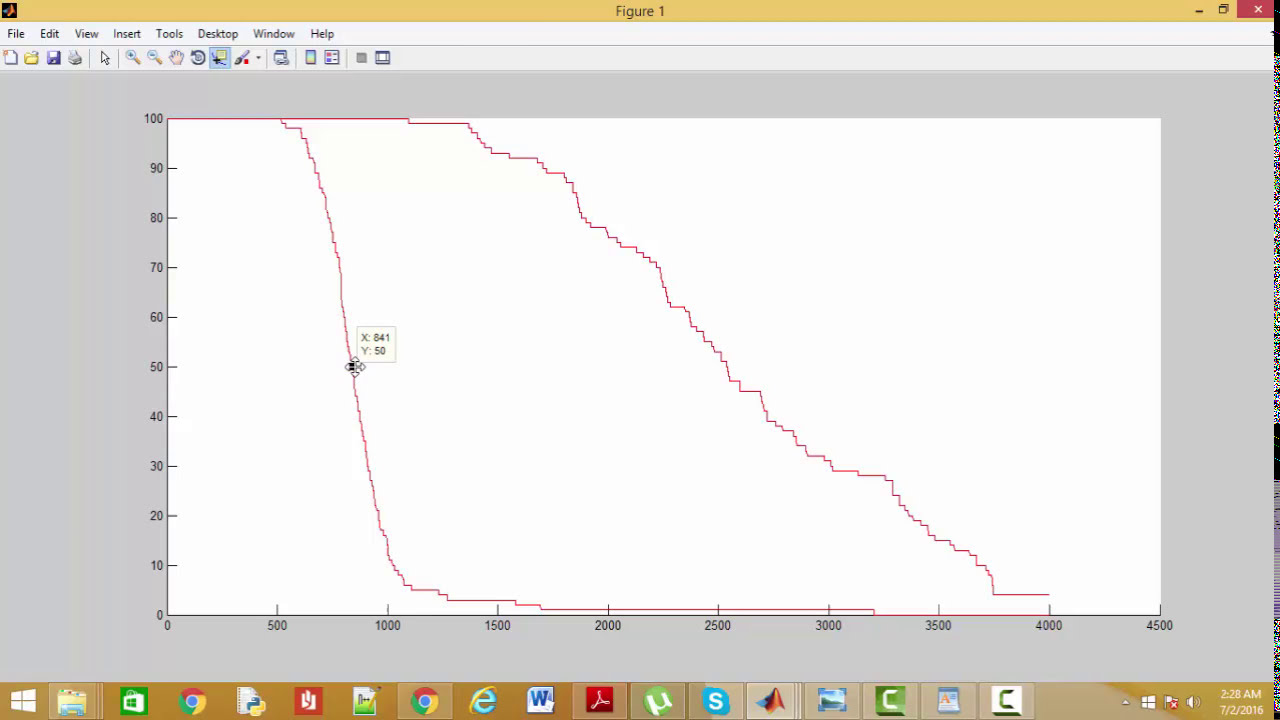Save the figure

tap(54, 58)
